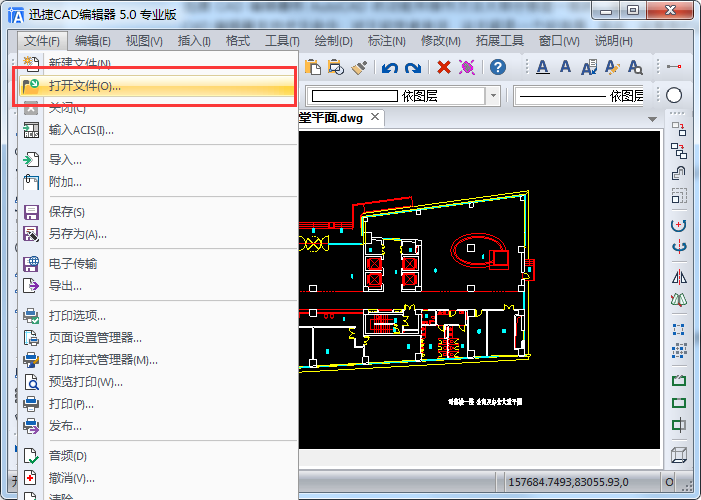Choose 电子传输 menu entry

point(157,263)
